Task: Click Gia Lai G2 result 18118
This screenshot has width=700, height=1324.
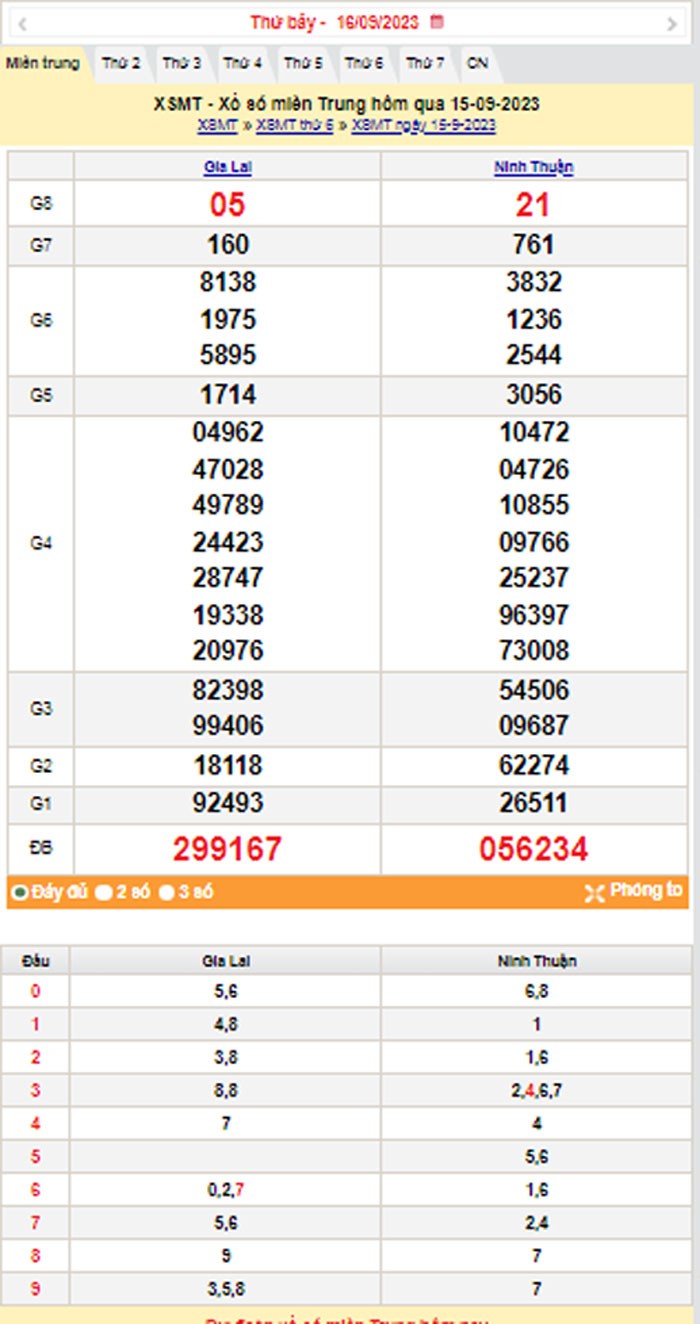Action: (x=228, y=766)
